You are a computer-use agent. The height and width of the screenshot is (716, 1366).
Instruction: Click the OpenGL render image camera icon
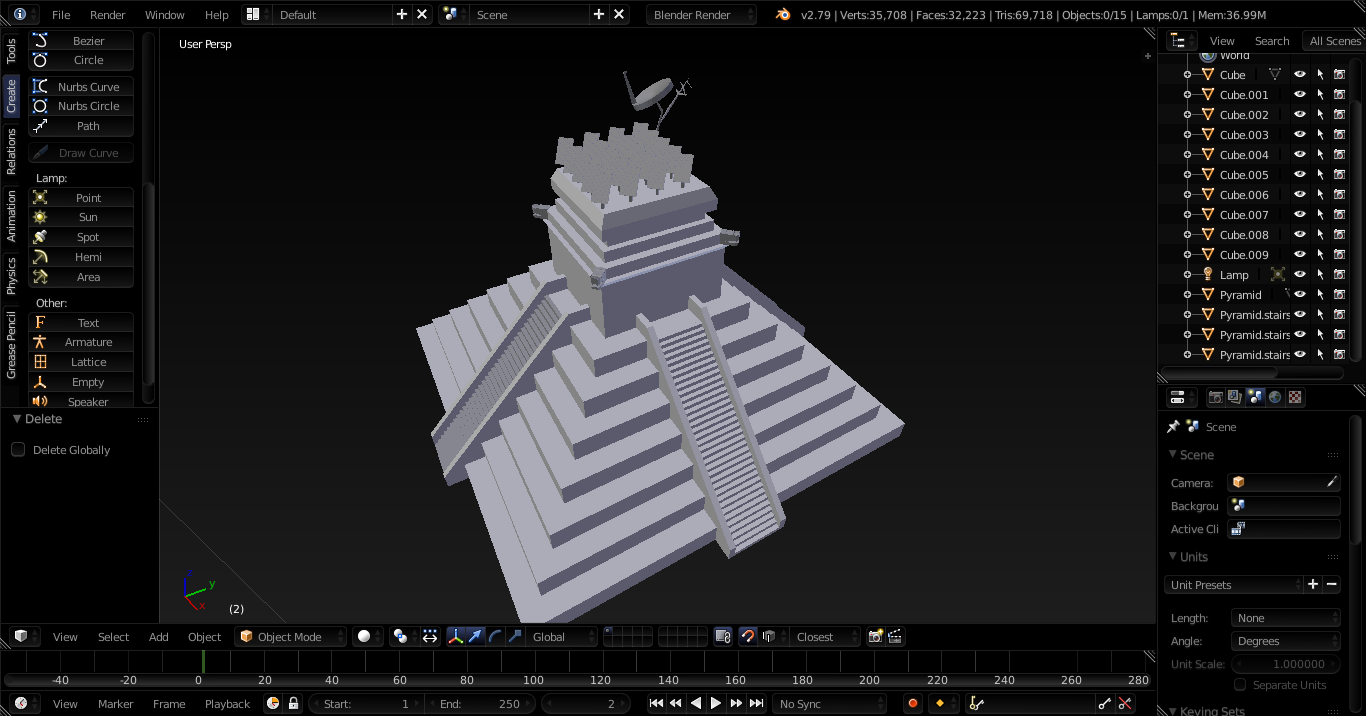coord(876,637)
